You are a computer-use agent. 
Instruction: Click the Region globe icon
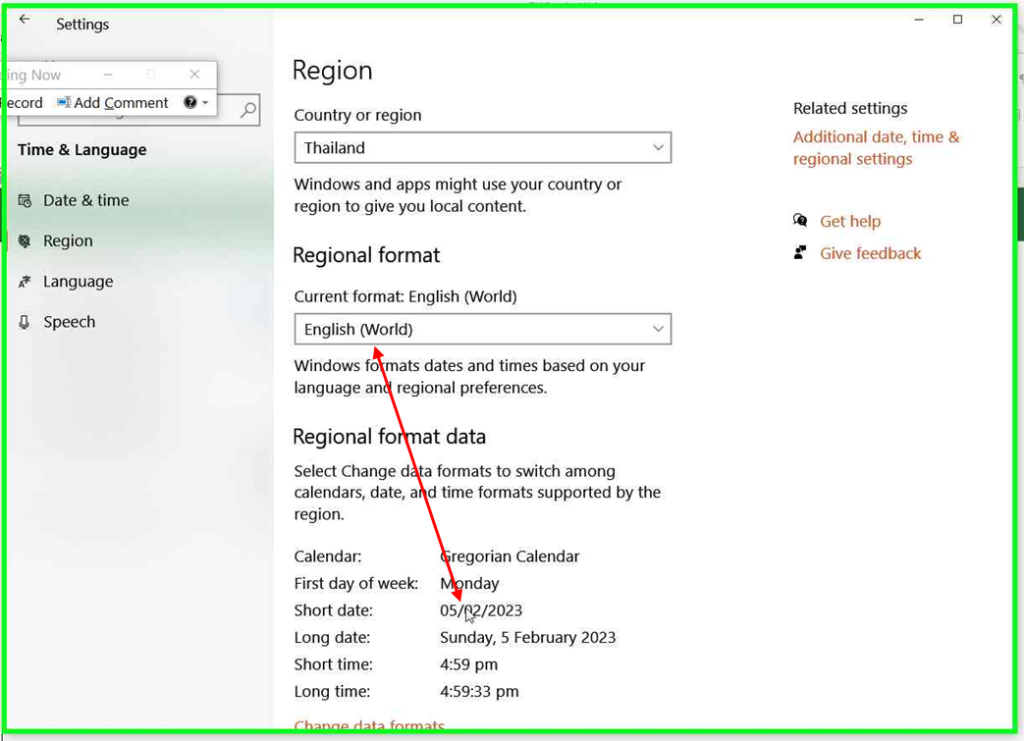point(25,241)
